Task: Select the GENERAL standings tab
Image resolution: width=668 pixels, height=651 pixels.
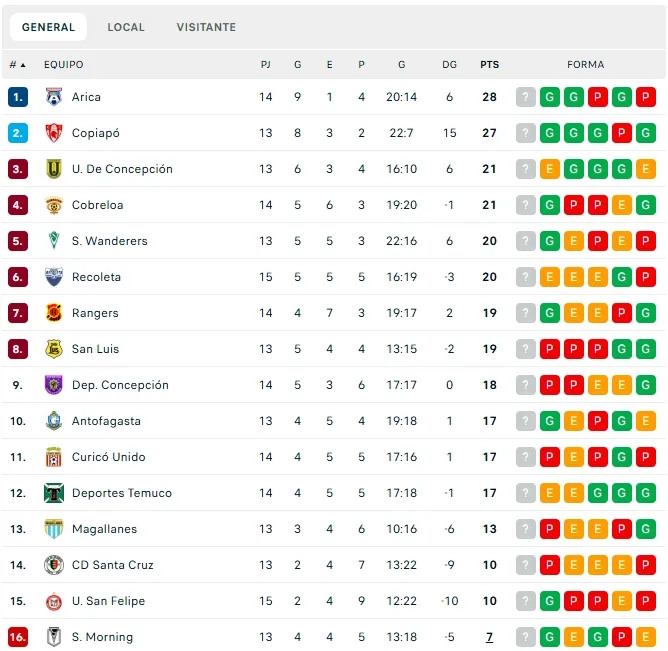Action: pos(48,27)
